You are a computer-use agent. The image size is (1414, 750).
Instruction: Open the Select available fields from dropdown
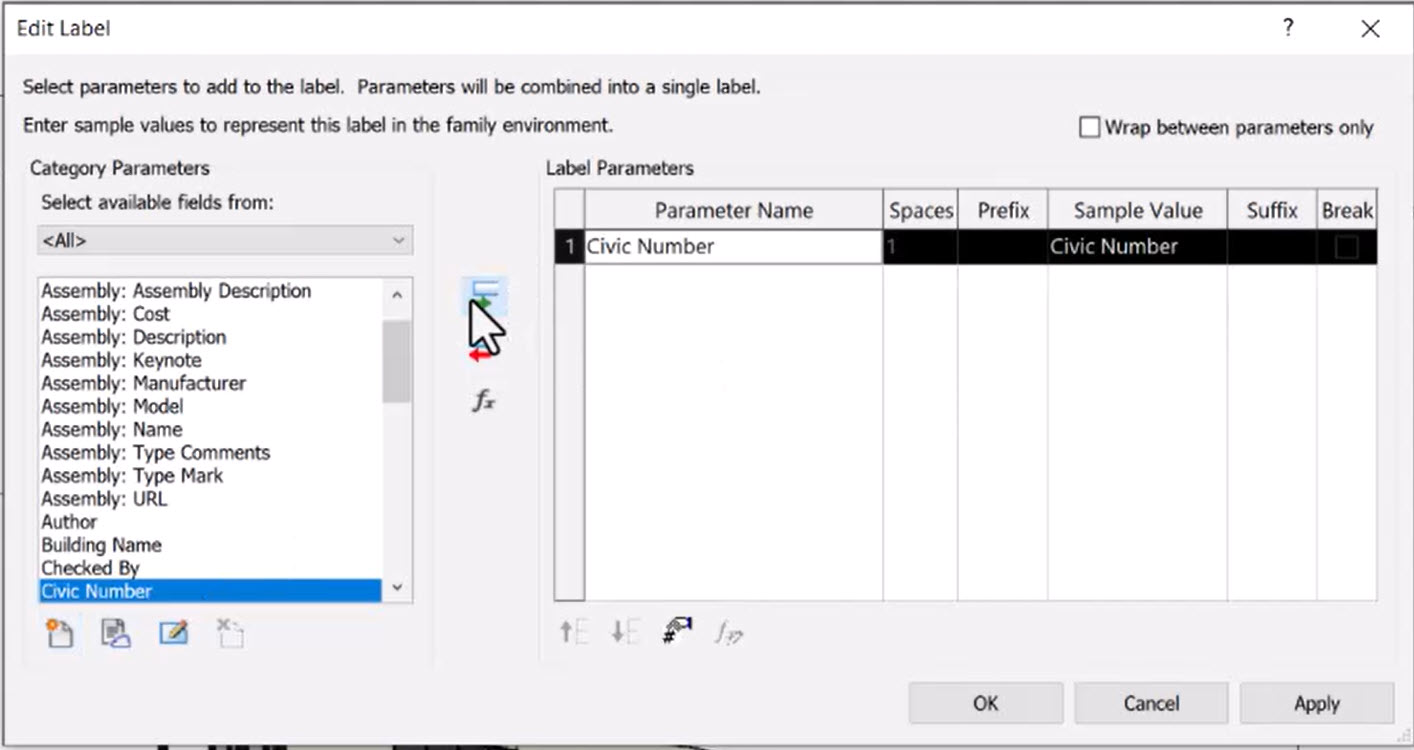[226, 240]
